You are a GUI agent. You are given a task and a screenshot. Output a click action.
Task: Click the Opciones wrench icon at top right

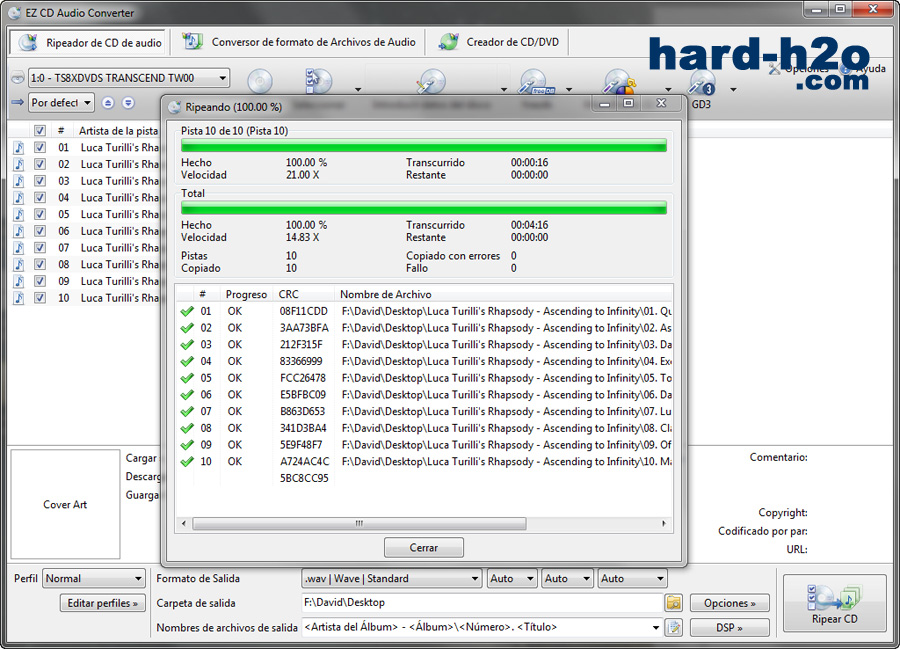[x=774, y=69]
